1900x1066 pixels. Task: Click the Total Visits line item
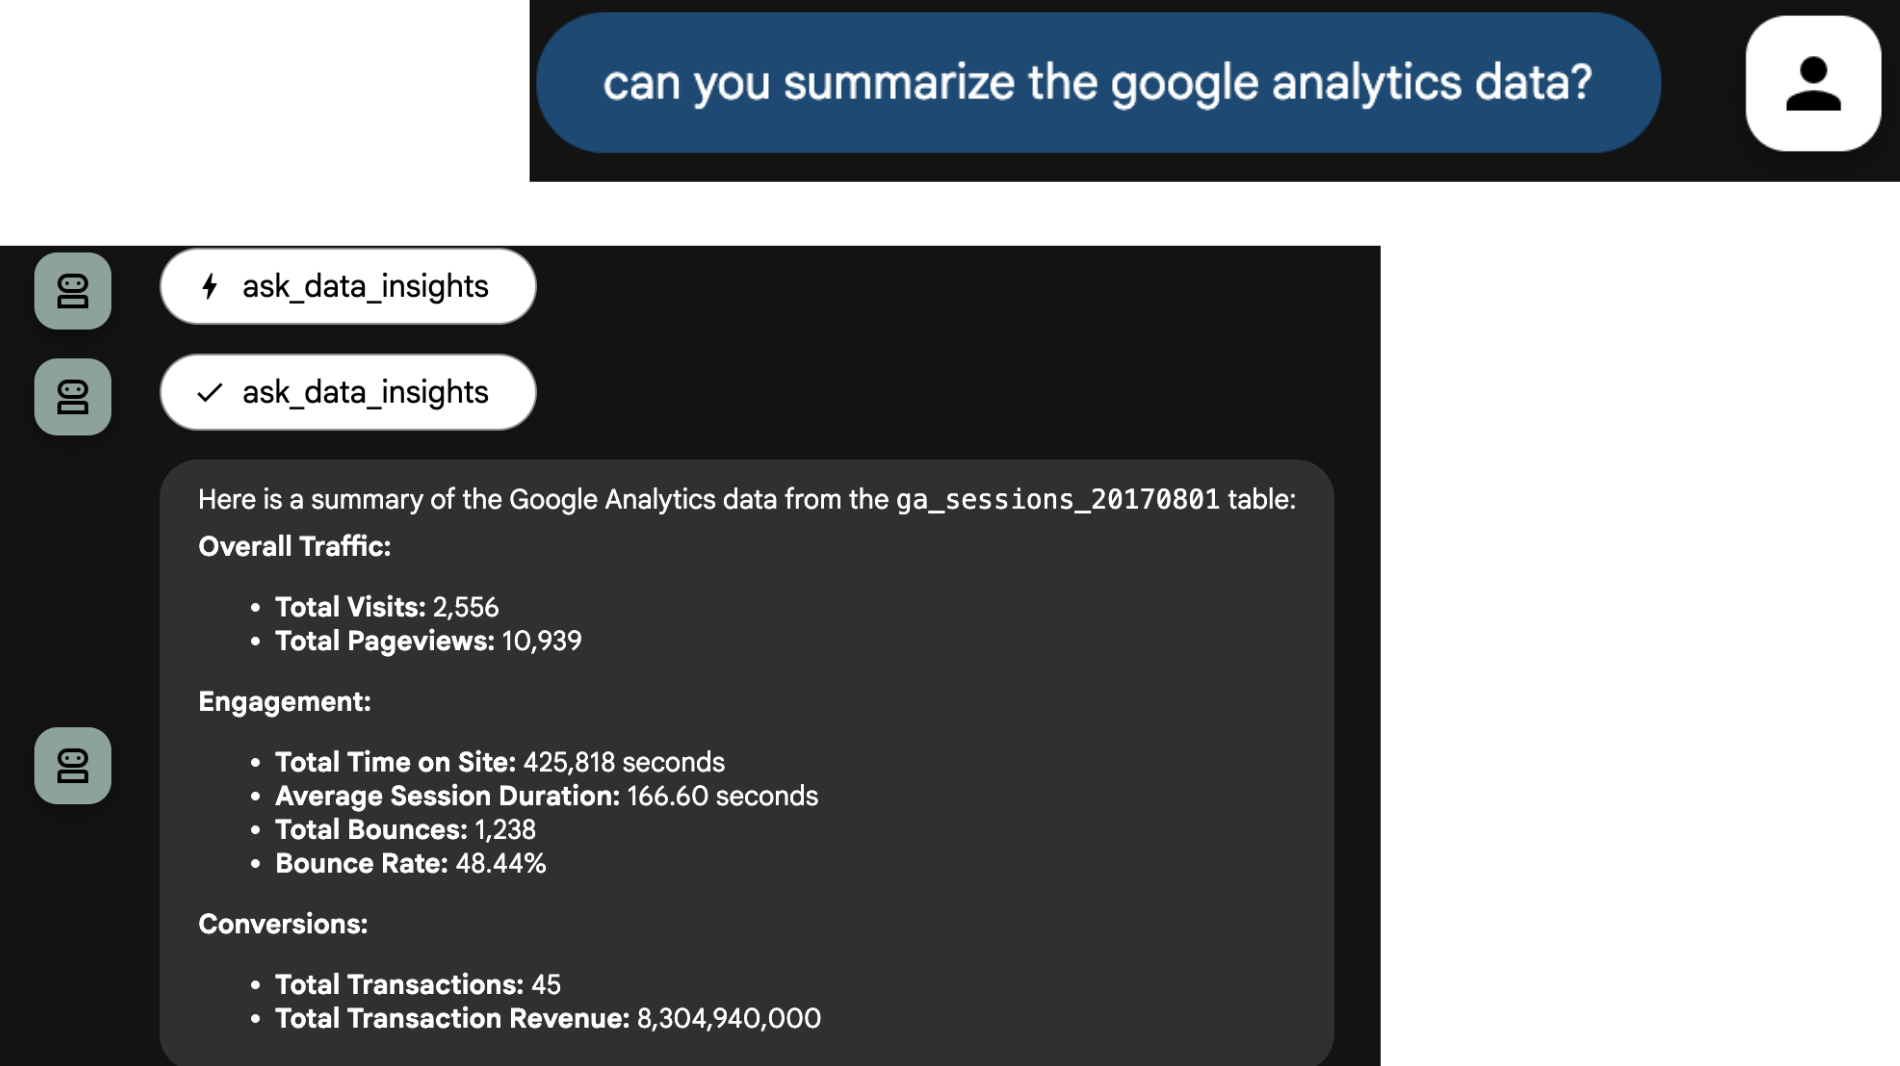click(x=386, y=608)
